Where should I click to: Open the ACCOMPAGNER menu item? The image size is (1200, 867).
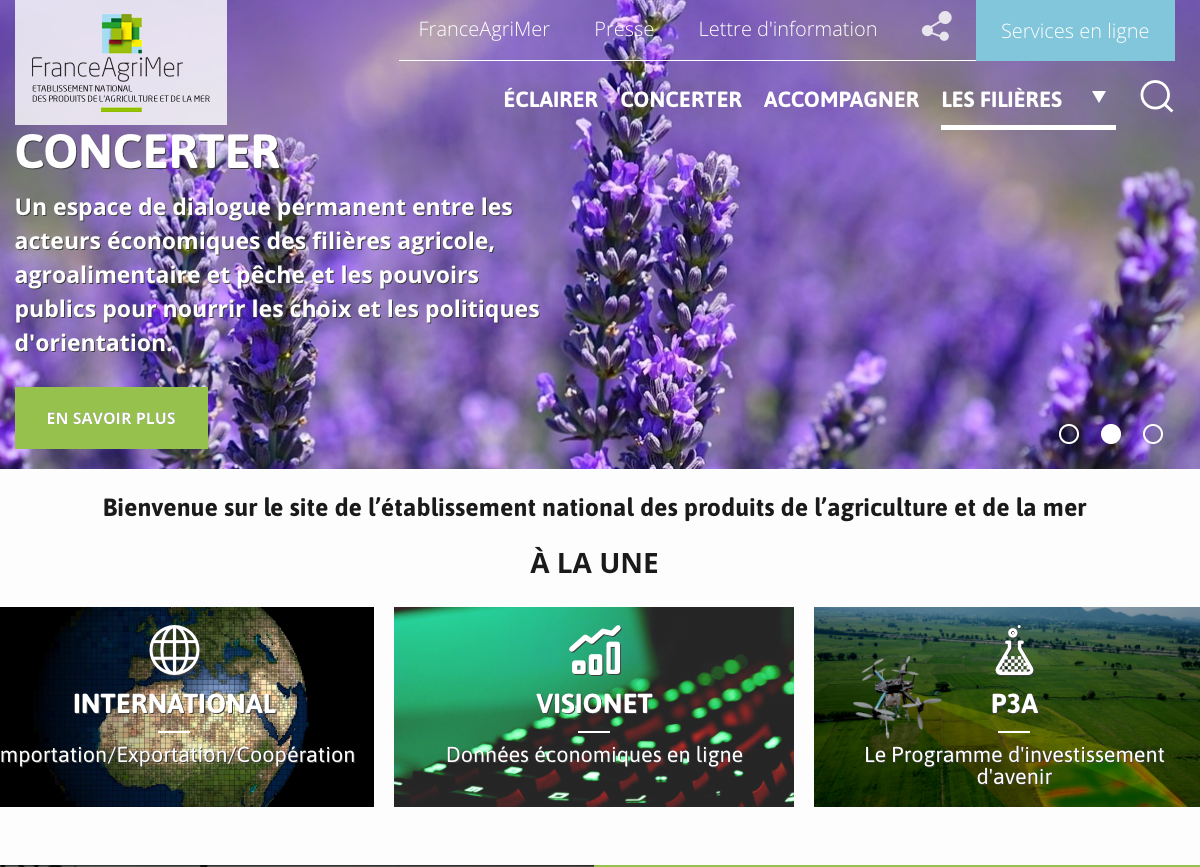[x=841, y=99]
